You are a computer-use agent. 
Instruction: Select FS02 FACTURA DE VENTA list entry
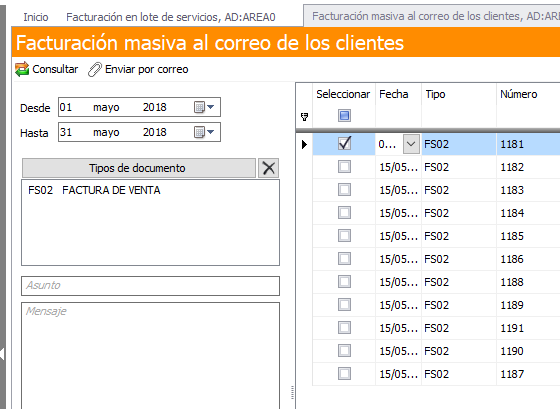point(94,190)
